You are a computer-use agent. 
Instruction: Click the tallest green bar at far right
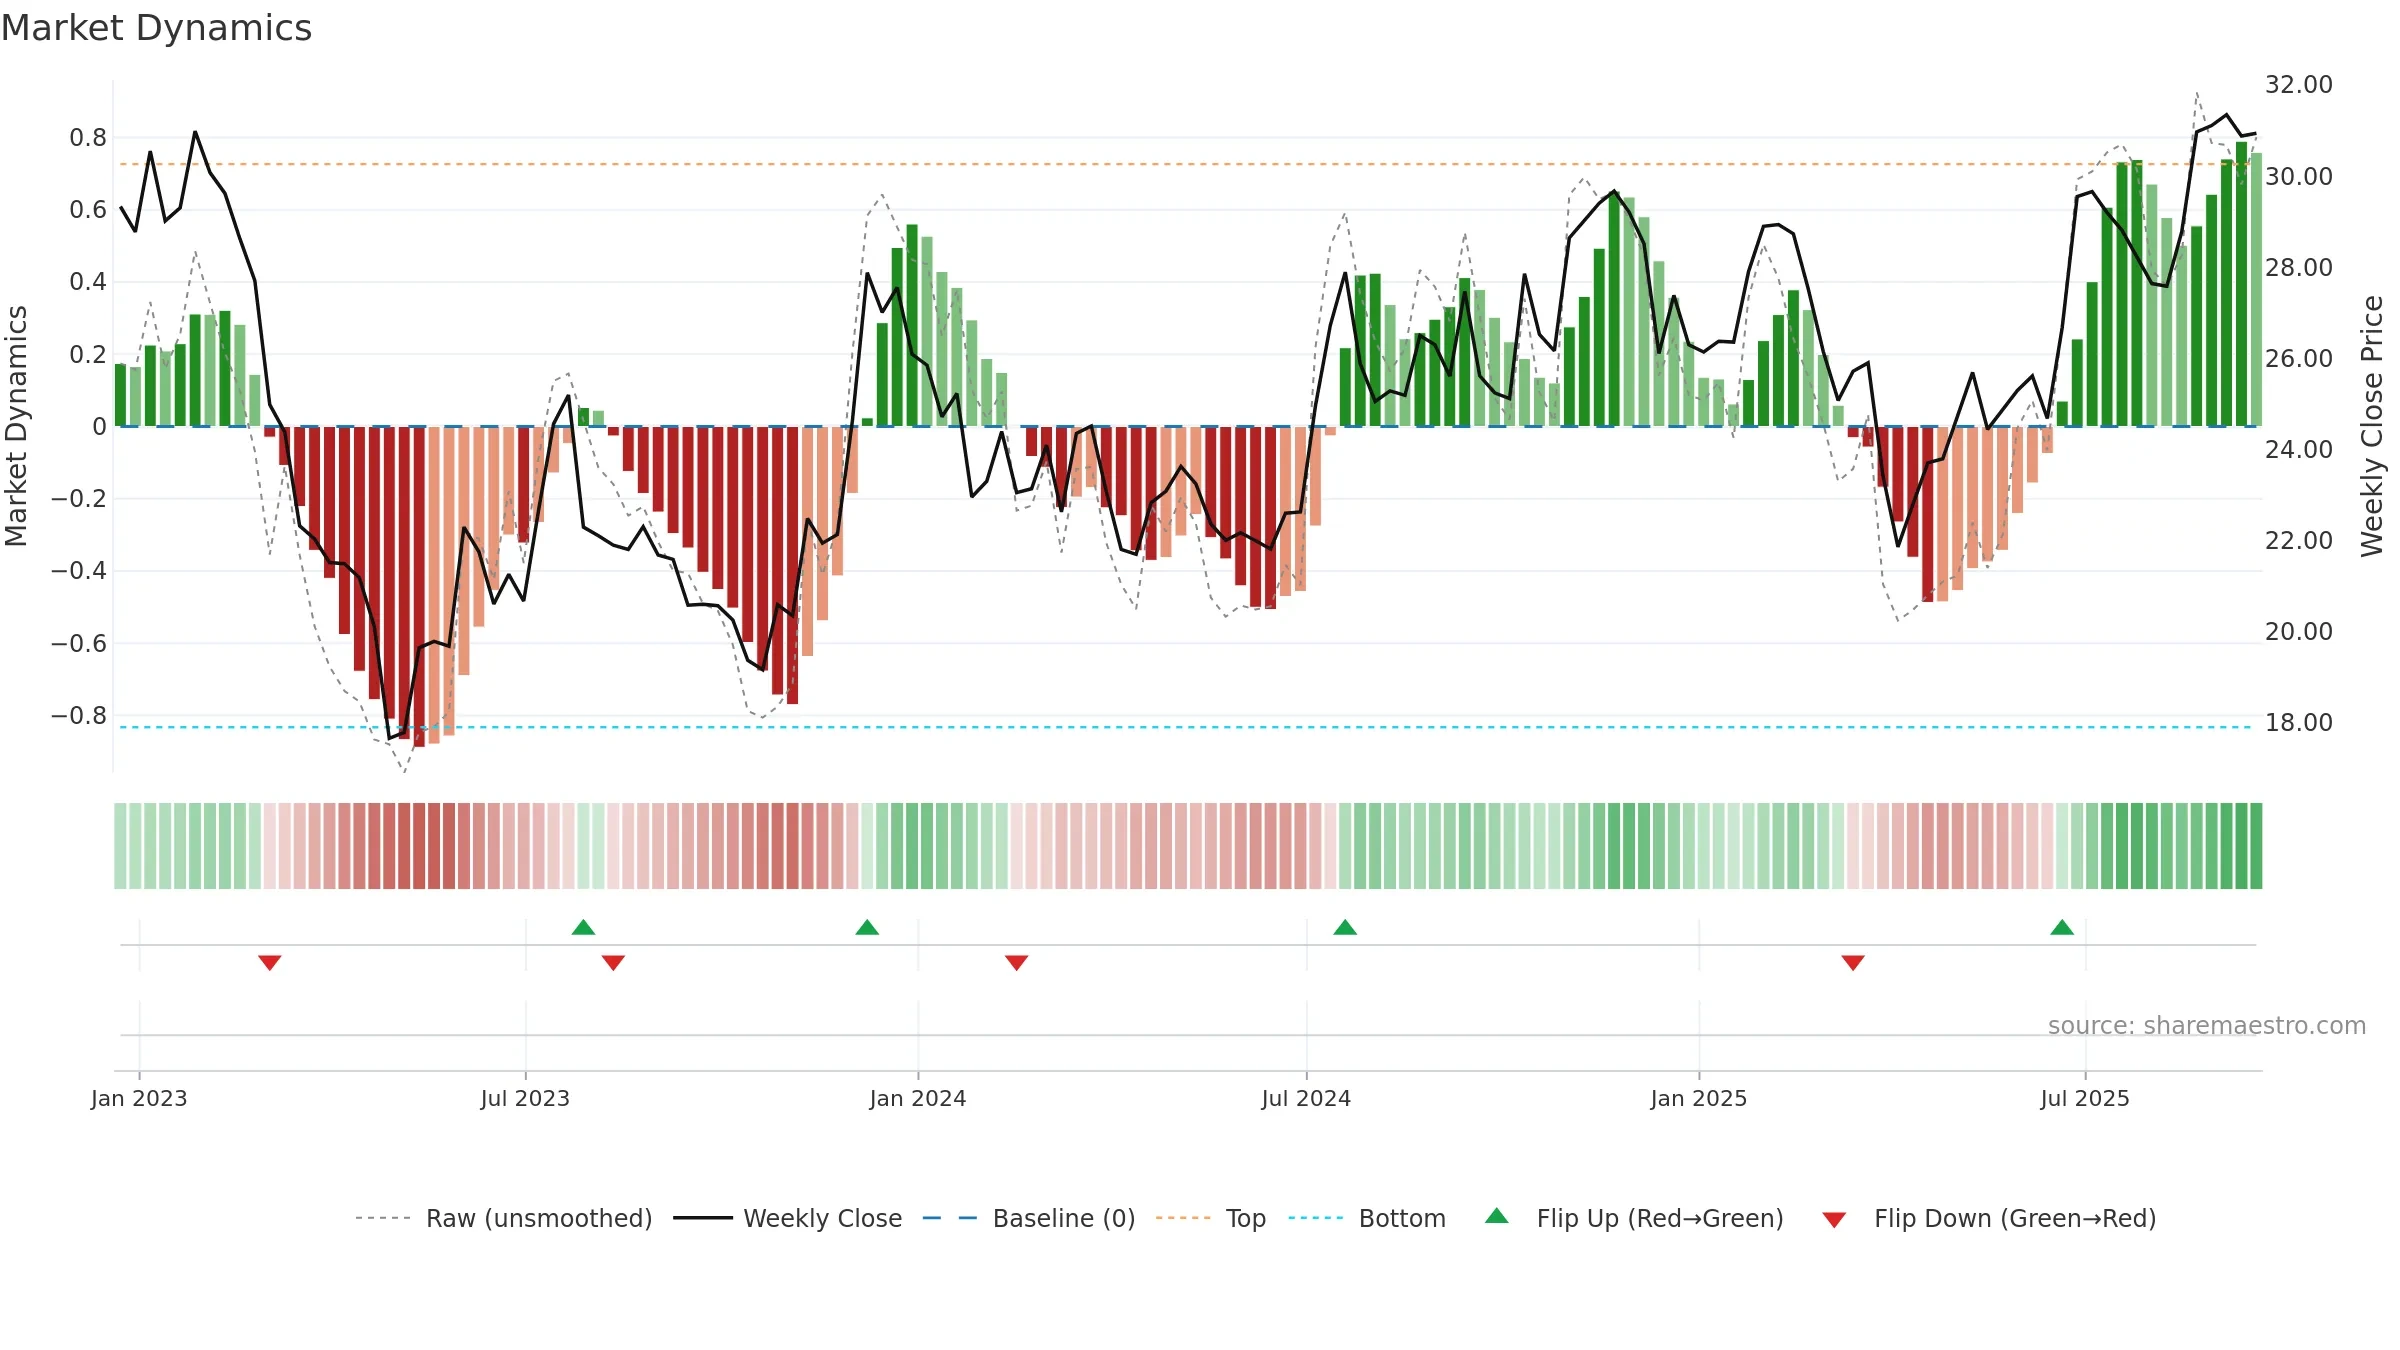pyautogui.click(x=2241, y=284)
